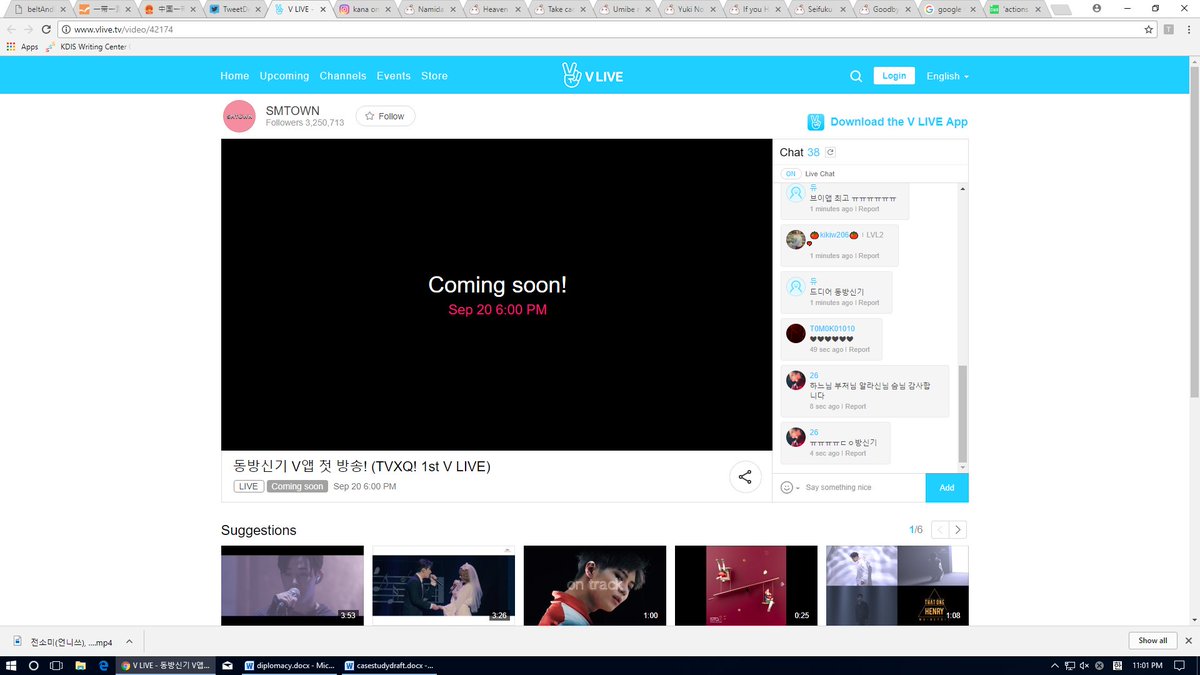The width and height of the screenshot is (1200, 675).
Task: Open the search magnifier icon
Action: 856,76
